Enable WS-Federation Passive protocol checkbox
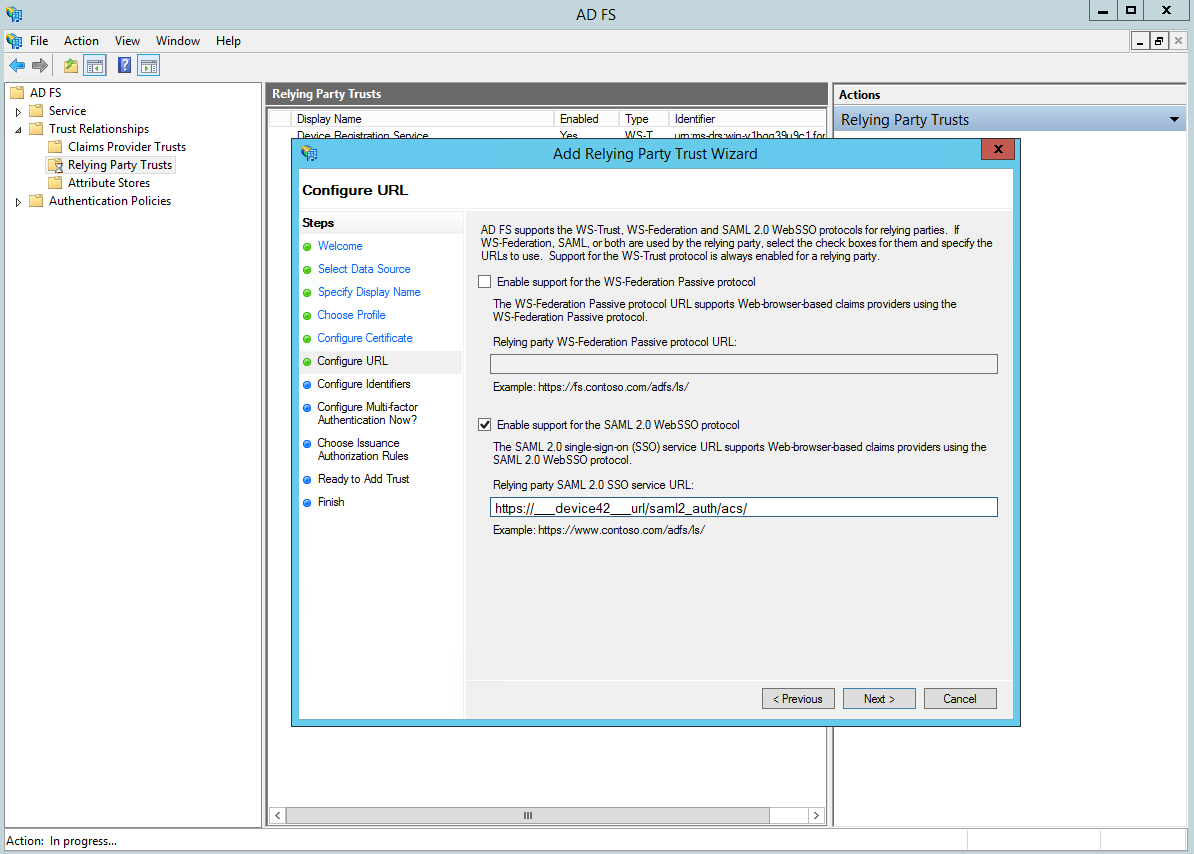1194x854 pixels. pyautogui.click(x=485, y=282)
